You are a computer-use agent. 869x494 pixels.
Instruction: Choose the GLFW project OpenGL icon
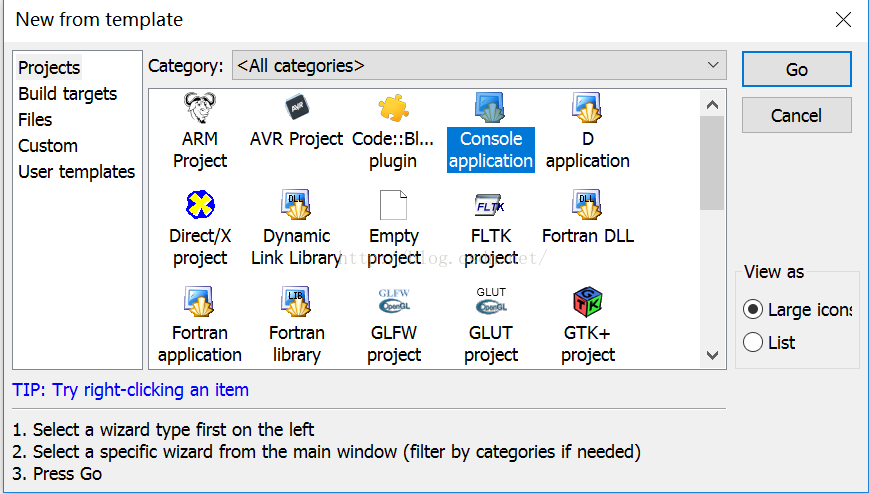click(x=394, y=300)
